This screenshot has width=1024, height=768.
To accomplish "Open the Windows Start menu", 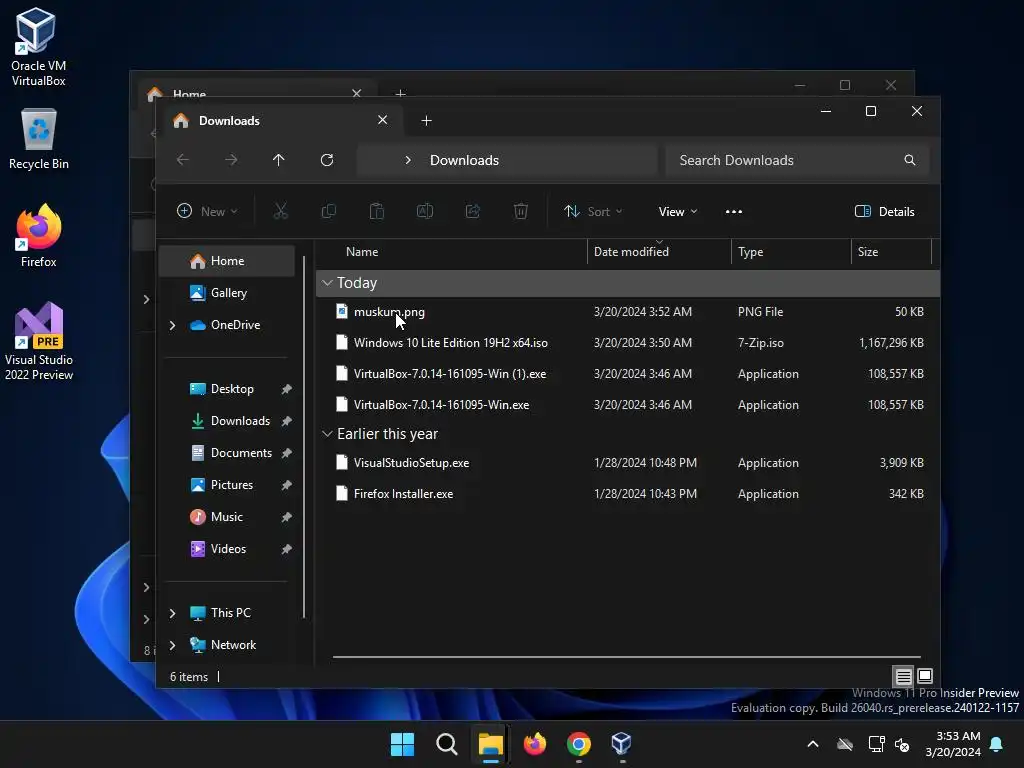I will 402,744.
